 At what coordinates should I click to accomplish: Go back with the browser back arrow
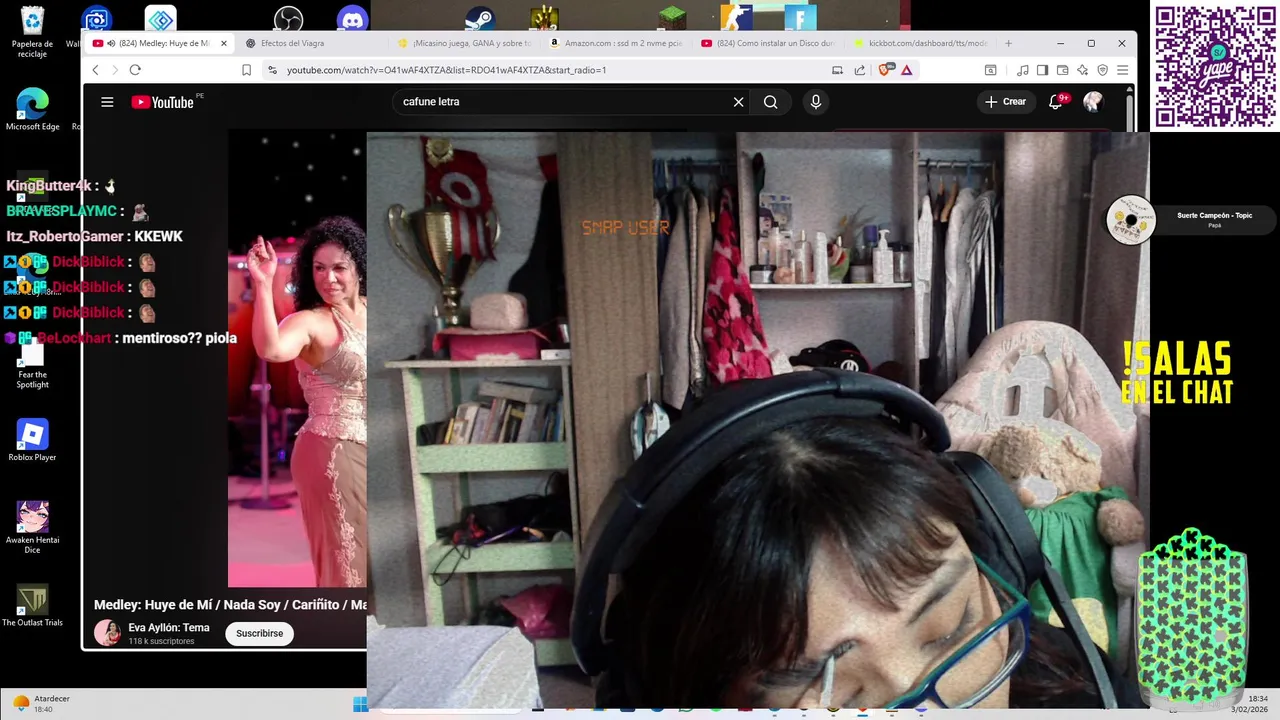point(95,70)
